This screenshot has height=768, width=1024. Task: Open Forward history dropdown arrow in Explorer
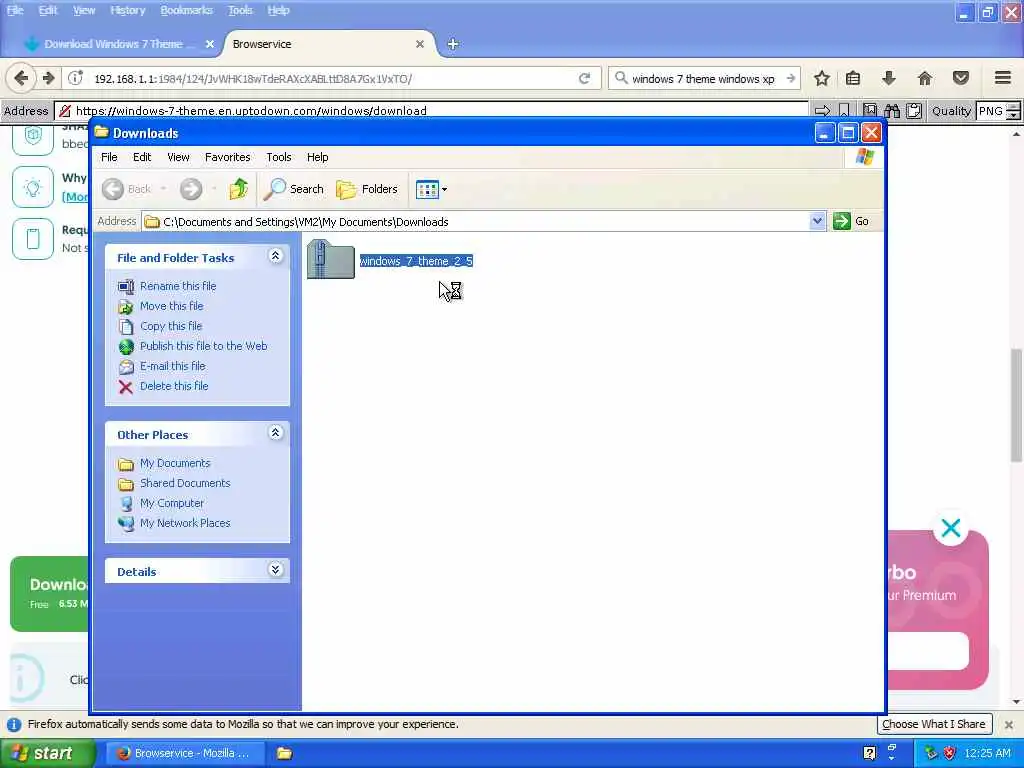coord(214,189)
